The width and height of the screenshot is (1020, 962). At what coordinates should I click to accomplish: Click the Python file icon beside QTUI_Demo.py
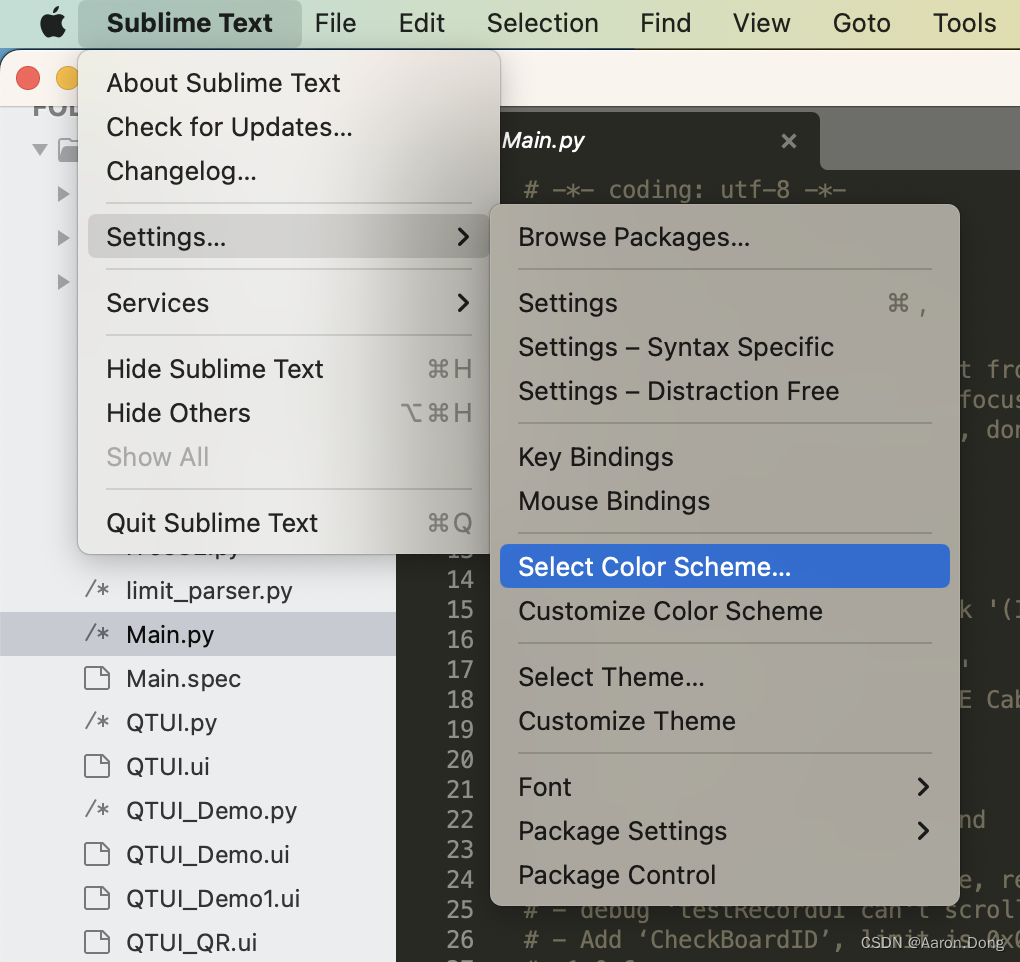pos(97,809)
